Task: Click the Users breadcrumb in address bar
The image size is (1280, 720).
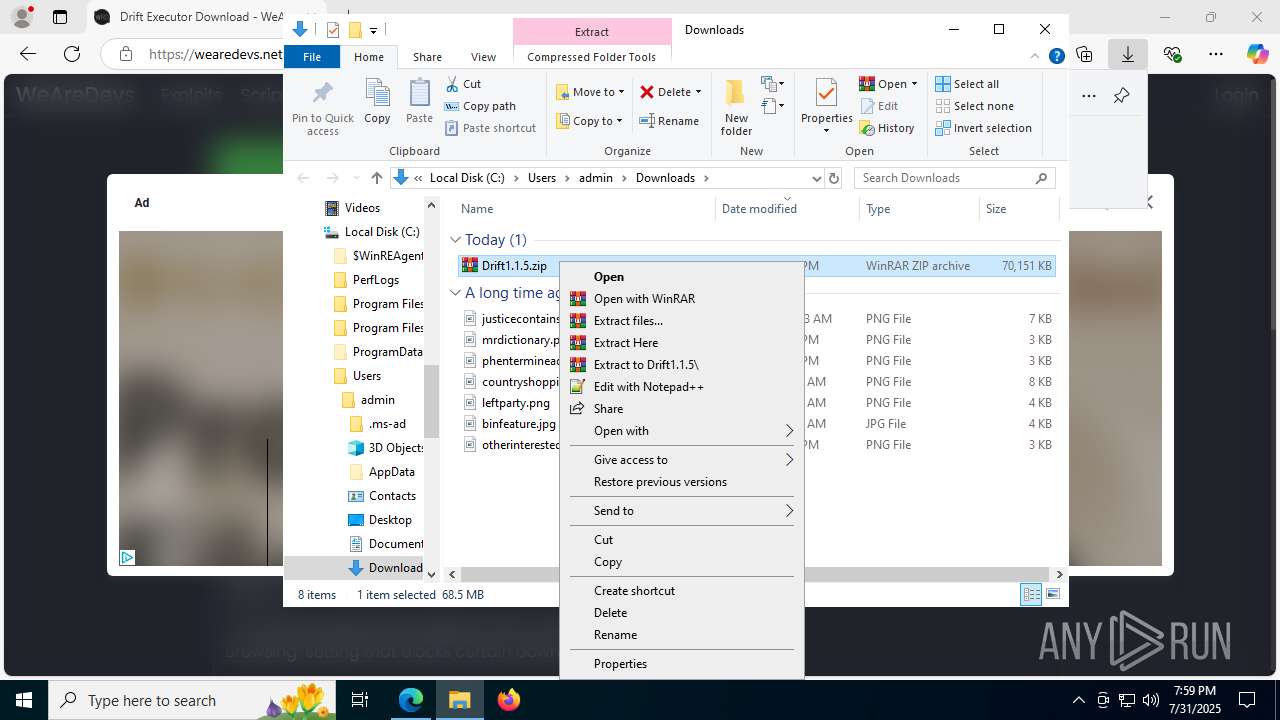Action: [x=541, y=178]
